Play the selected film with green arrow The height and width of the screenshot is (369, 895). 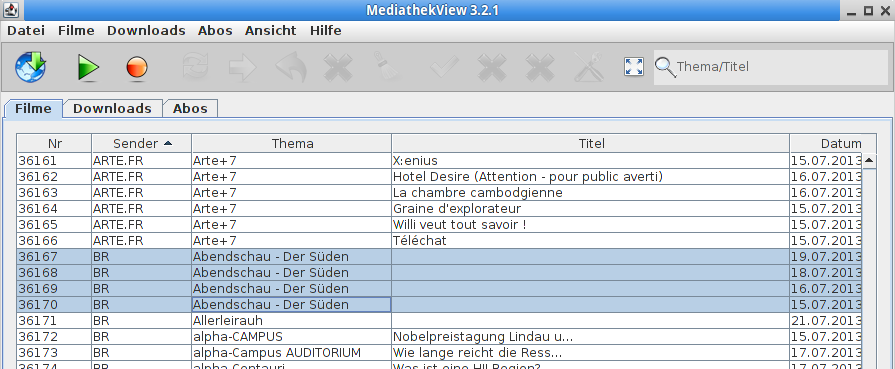[88, 67]
